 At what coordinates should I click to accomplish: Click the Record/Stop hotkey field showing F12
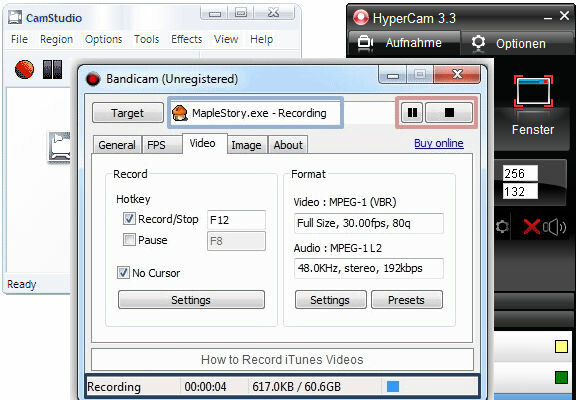click(x=236, y=220)
